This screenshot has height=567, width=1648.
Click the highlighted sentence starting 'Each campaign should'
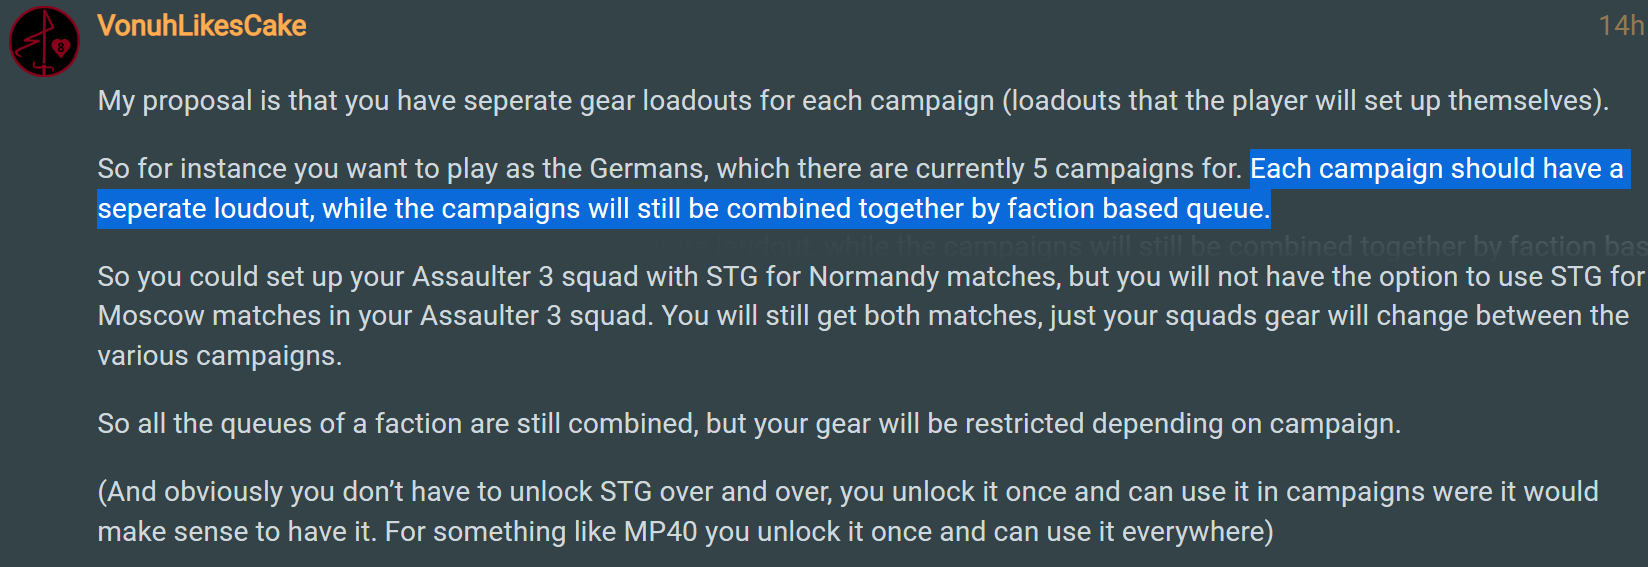pos(1437,169)
